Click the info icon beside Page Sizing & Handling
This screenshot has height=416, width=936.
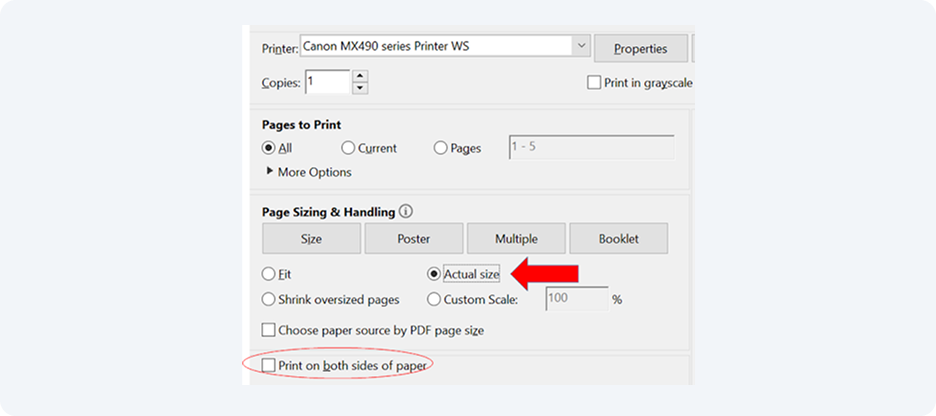[407, 211]
